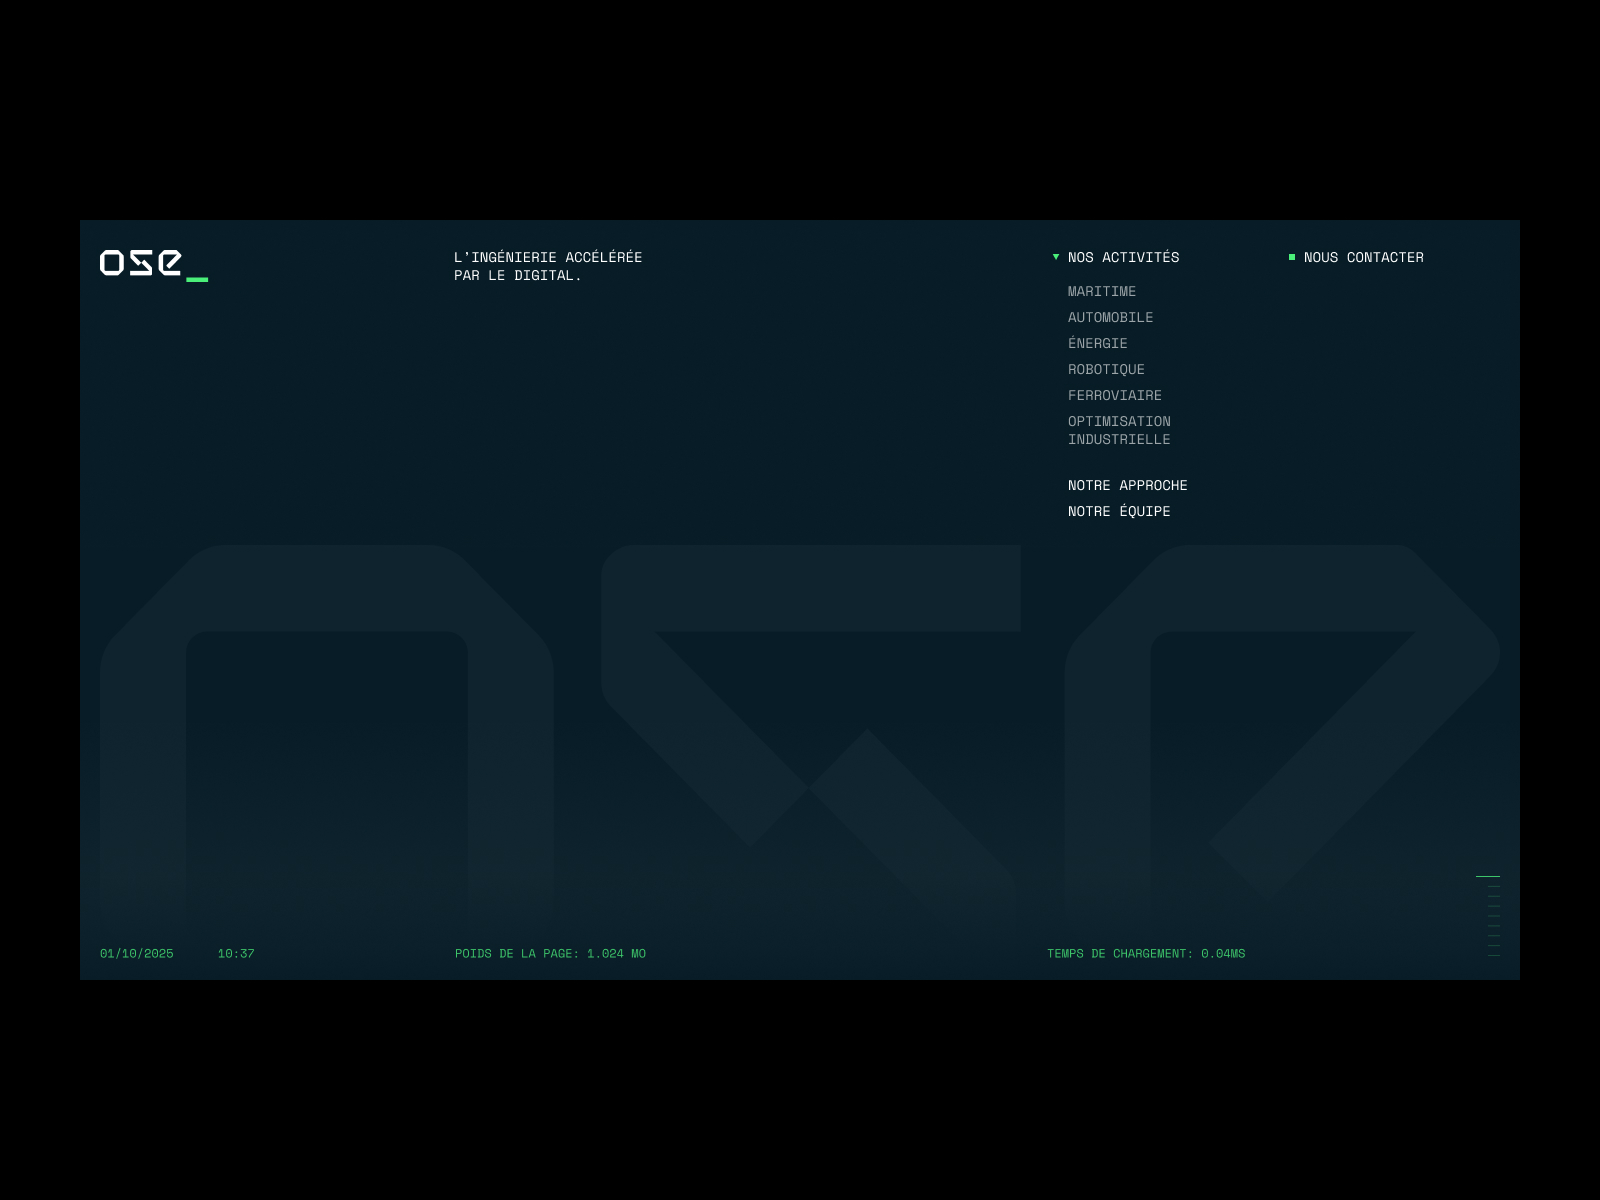Click the bottom tick of the scroll indicator

(1493, 955)
